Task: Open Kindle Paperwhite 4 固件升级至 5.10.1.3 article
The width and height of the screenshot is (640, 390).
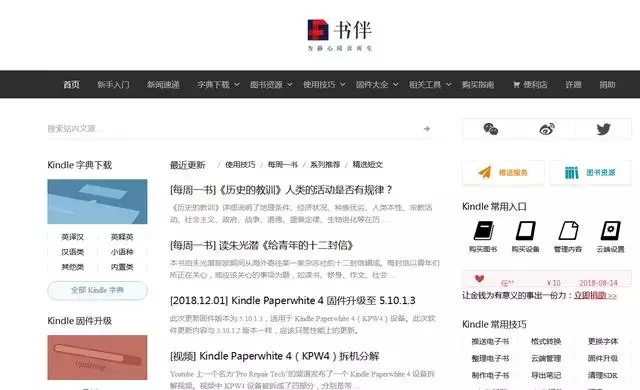Action: click(293, 301)
